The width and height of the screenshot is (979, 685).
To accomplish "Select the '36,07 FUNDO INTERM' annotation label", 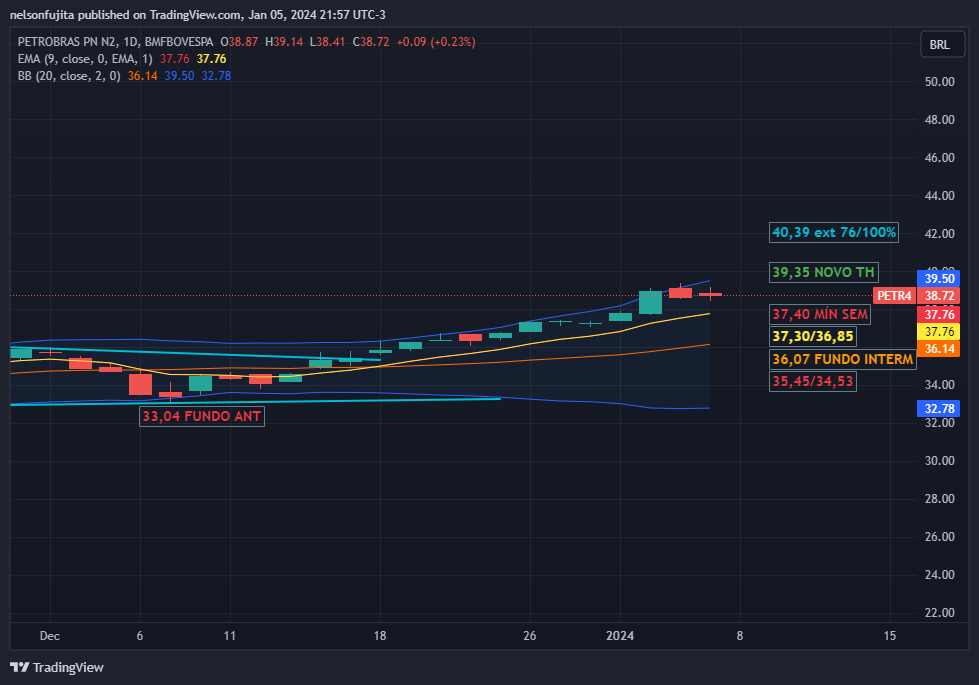I will (x=842, y=359).
